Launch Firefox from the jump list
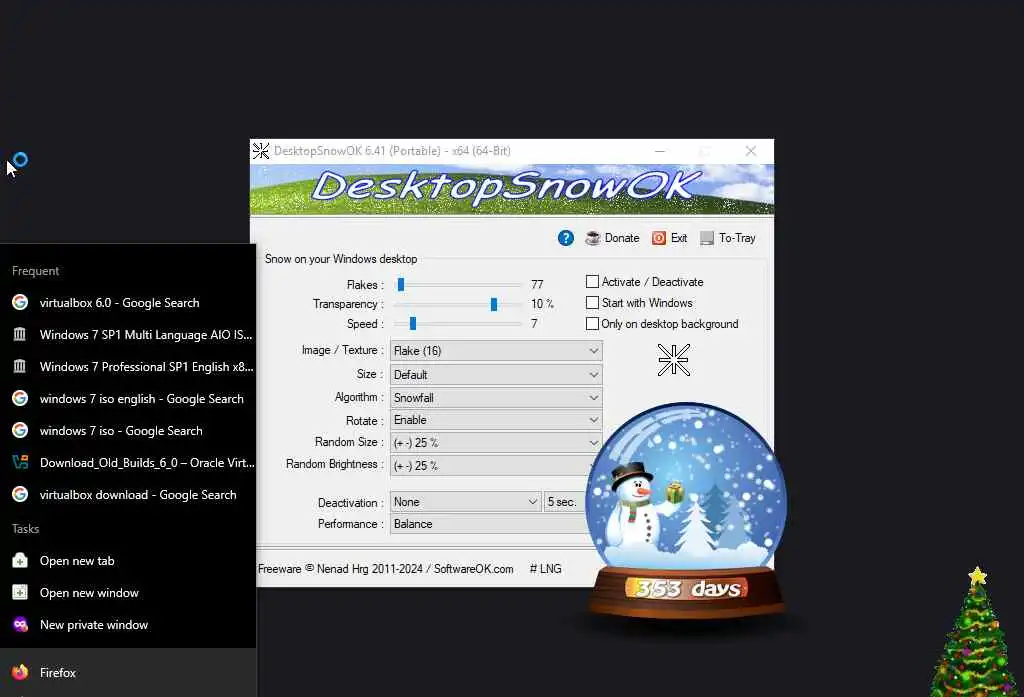Image resolution: width=1024 pixels, height=697 pixels. pyautogui.click(x=128, y=672)
